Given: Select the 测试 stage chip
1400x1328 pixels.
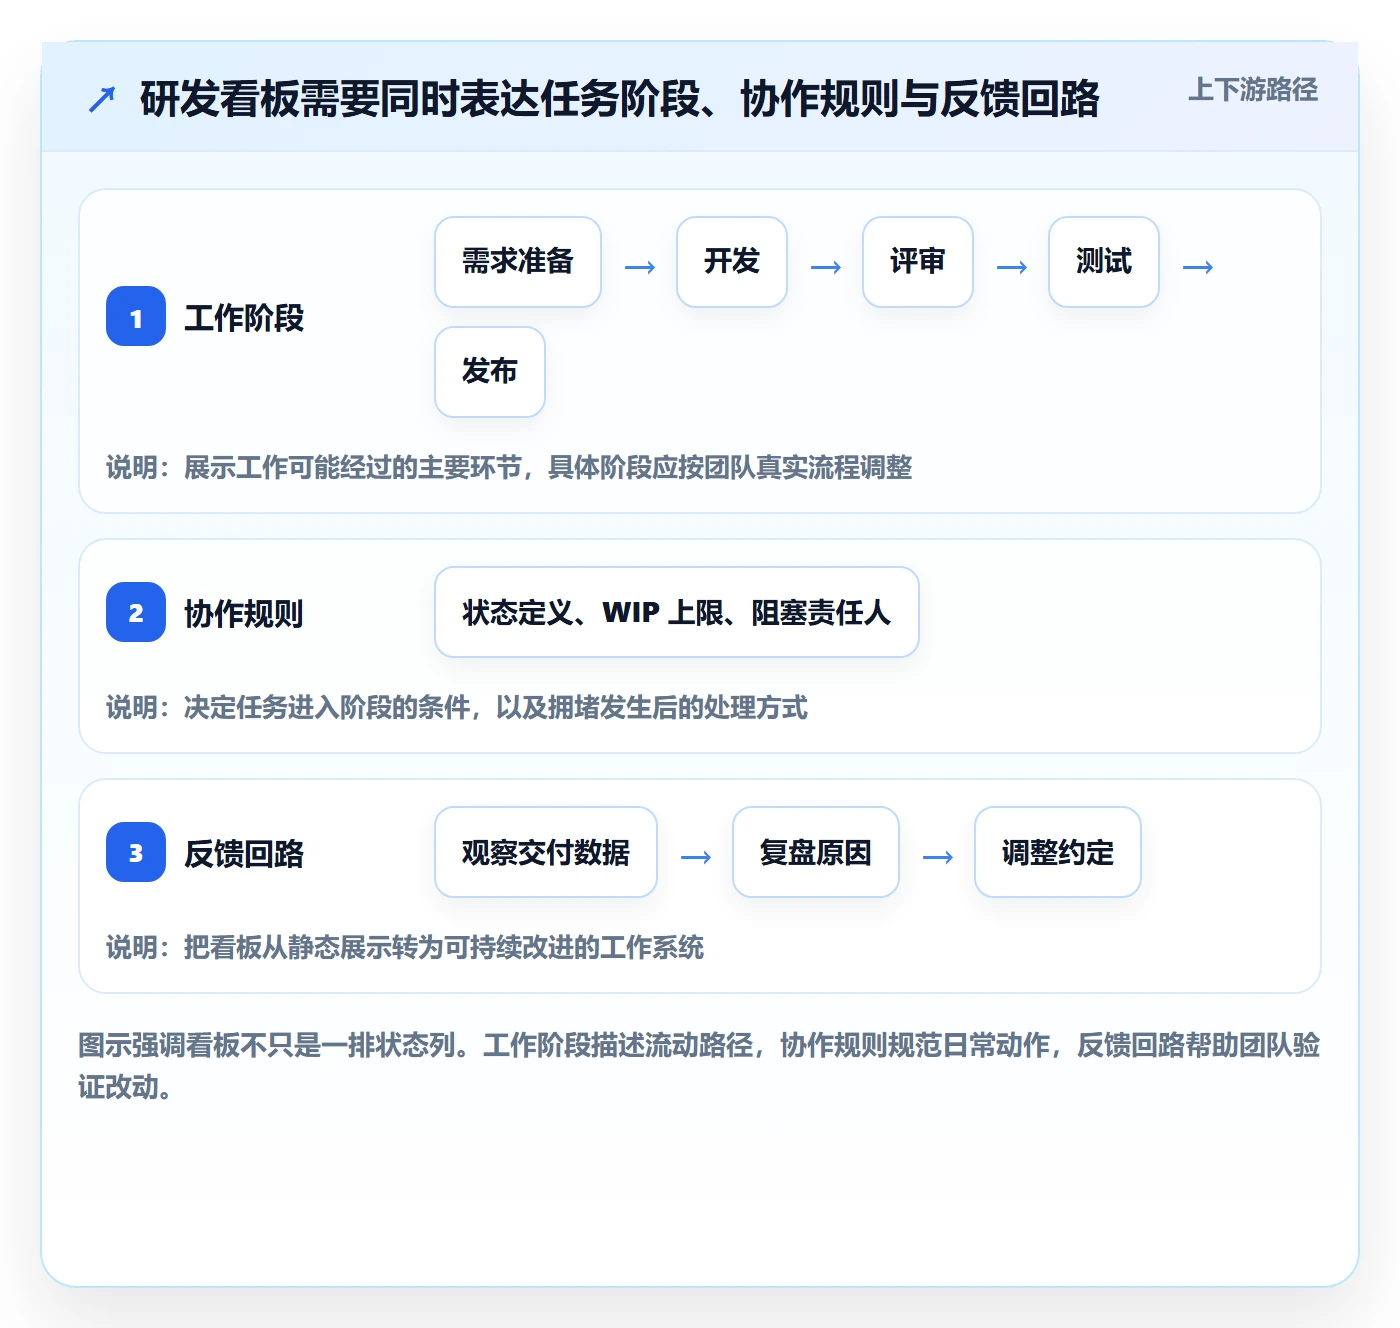Looking at the screenshot, I should [1104, 262].
